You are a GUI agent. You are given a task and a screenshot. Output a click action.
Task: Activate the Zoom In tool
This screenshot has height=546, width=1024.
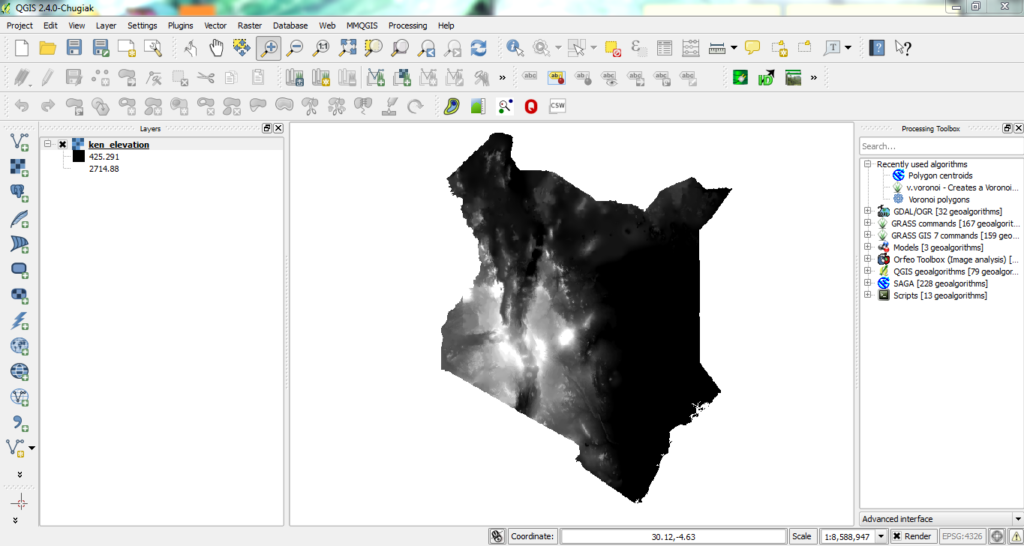click(269, 48)
